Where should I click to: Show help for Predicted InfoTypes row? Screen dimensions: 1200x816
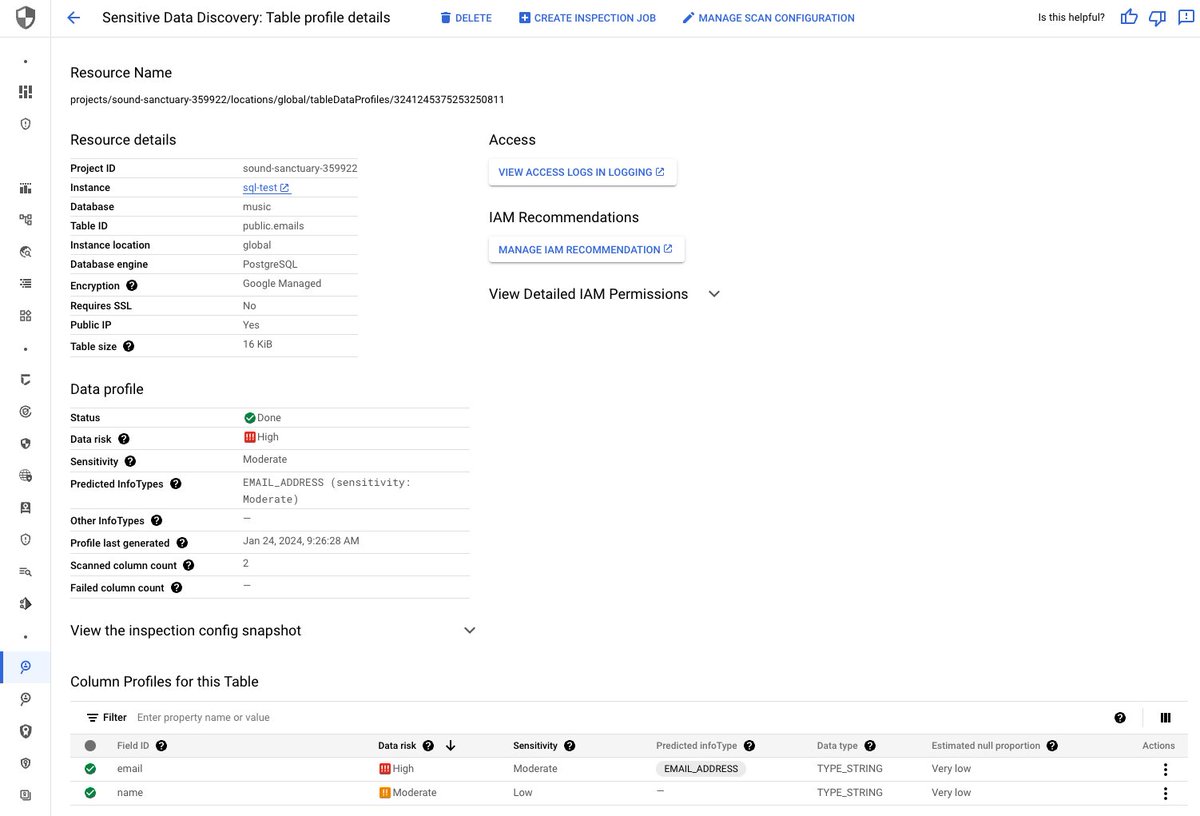click(x=176, y=484)
